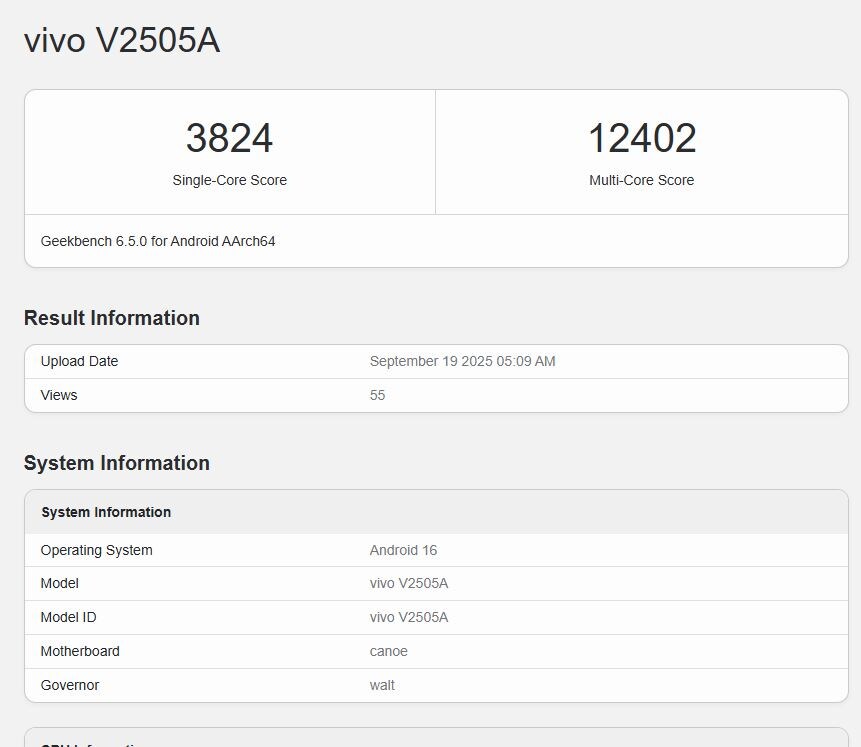Select vivo V2505A in the Model row
The height and width of the screenshot is (747, 861).
(x=409, y=583)
